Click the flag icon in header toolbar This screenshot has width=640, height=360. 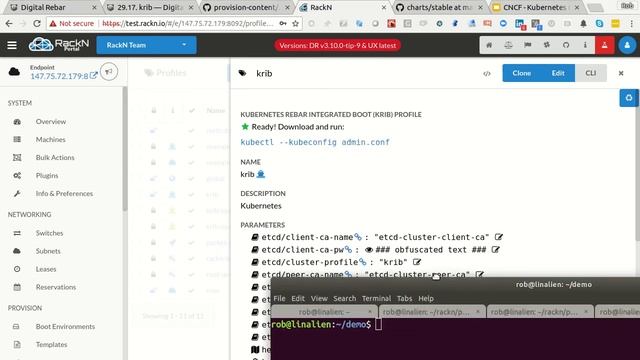tap(527, 45)
